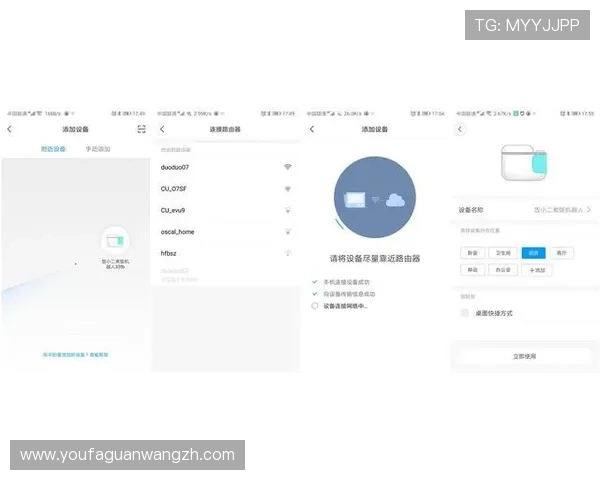600x480 pixels.
Task: Switch to the 附近设备 tab
Action: click(53, 149)
